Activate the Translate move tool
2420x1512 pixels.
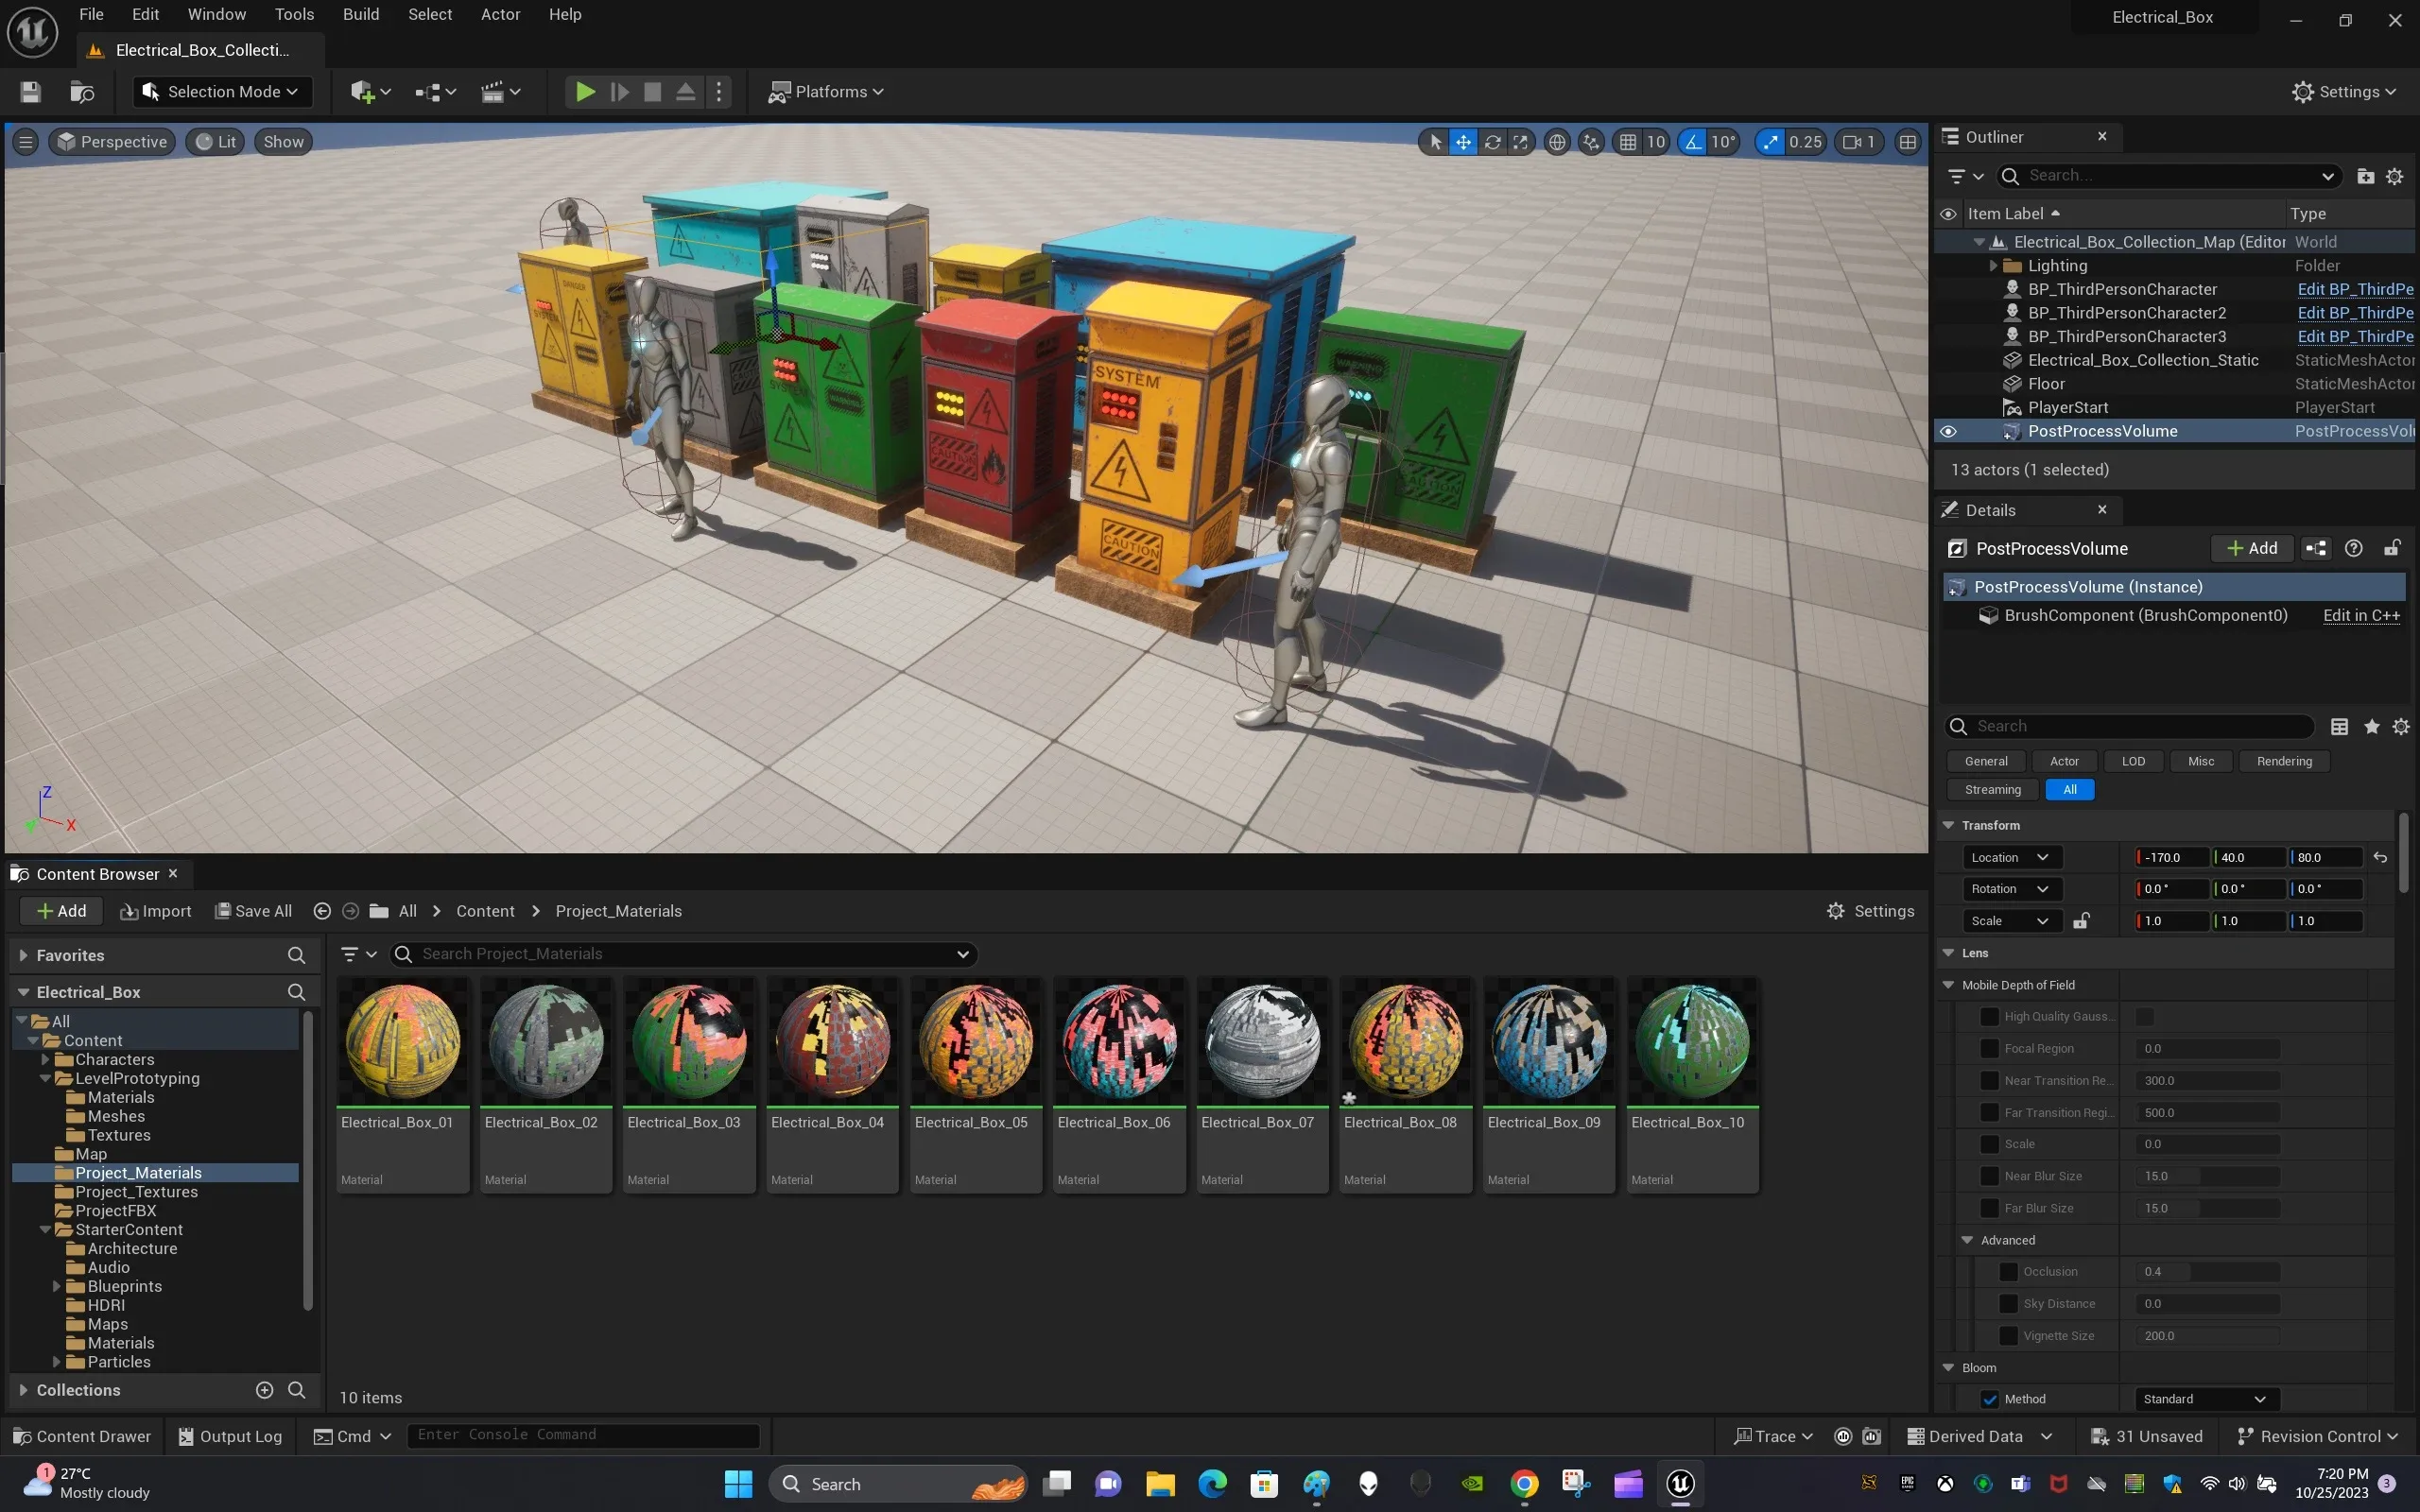pyautogui.click(x=1463, y=142)
